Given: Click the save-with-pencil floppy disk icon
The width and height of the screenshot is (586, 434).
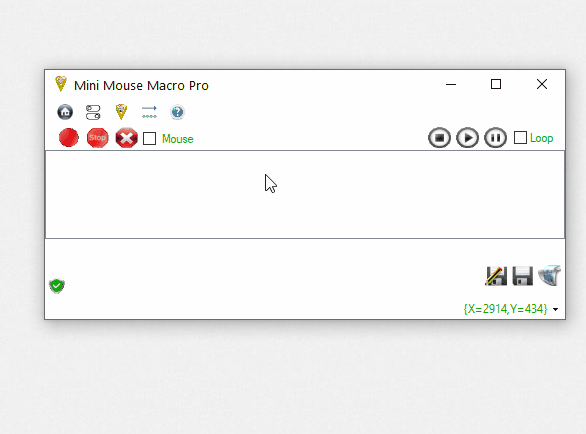Looking at the screenshot, I should (496, 276).
